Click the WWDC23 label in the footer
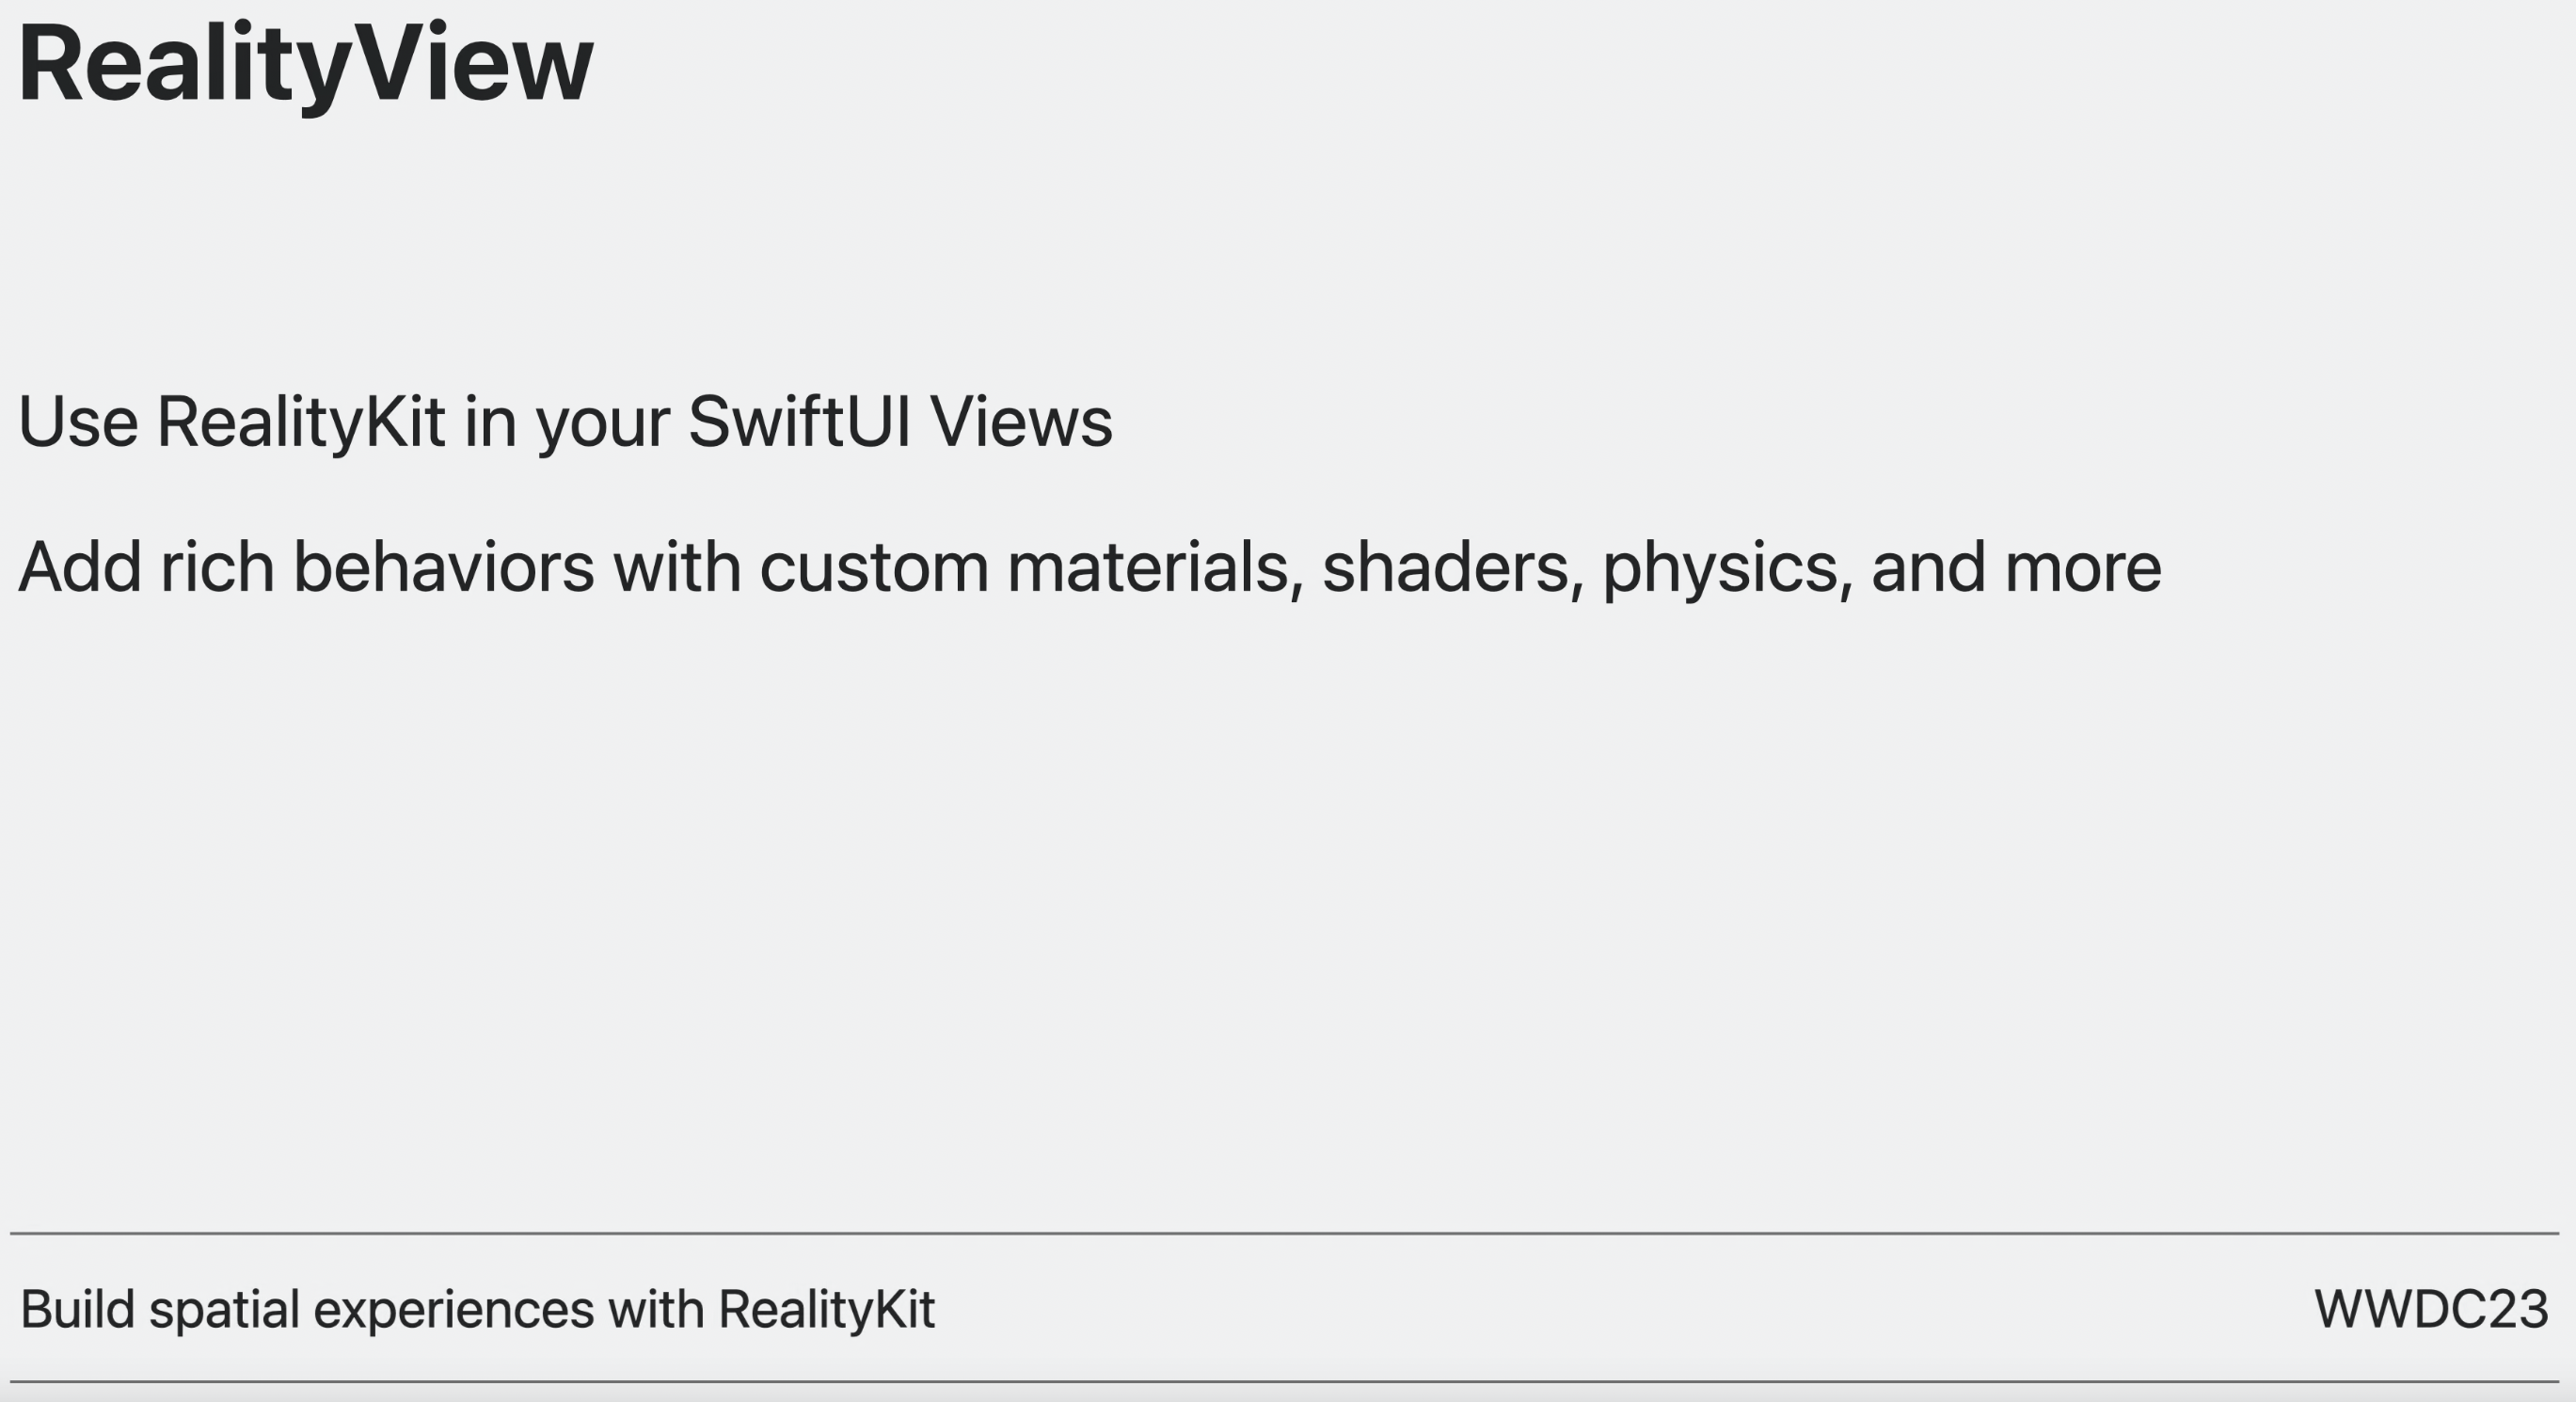Image resolution: width=2576 pixels, height=1402 pixels. (x=2431, y=1309)
